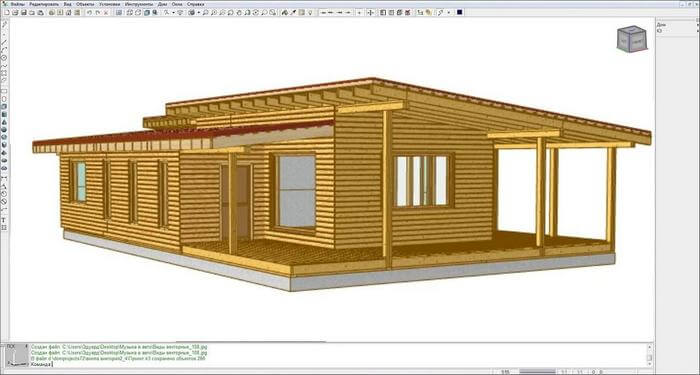
Task: Open the Установки menu
Action: point(109,4)
